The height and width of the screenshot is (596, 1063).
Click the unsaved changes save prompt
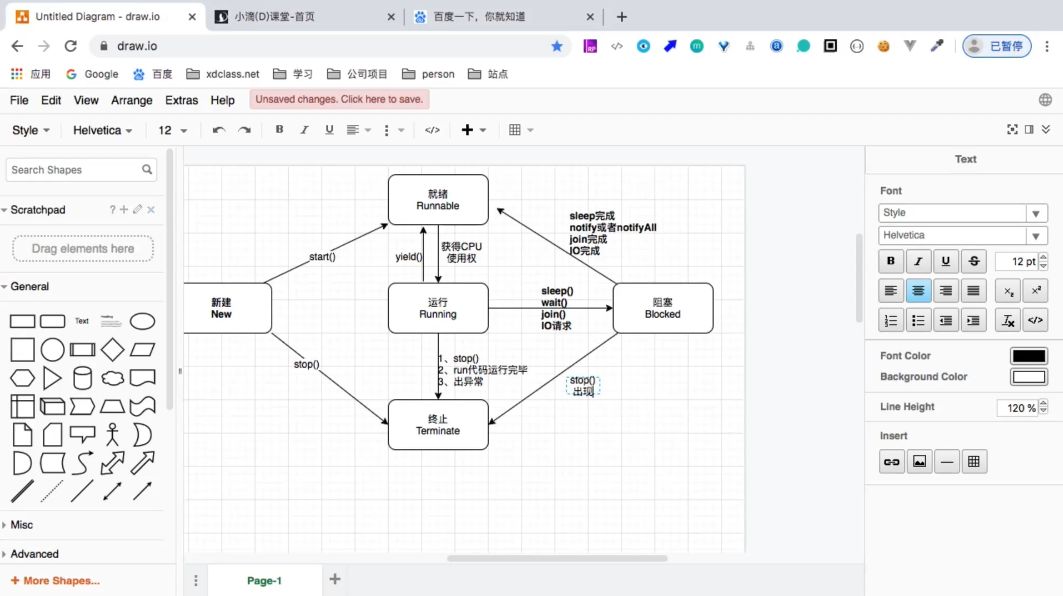click(x=338, y=100)
